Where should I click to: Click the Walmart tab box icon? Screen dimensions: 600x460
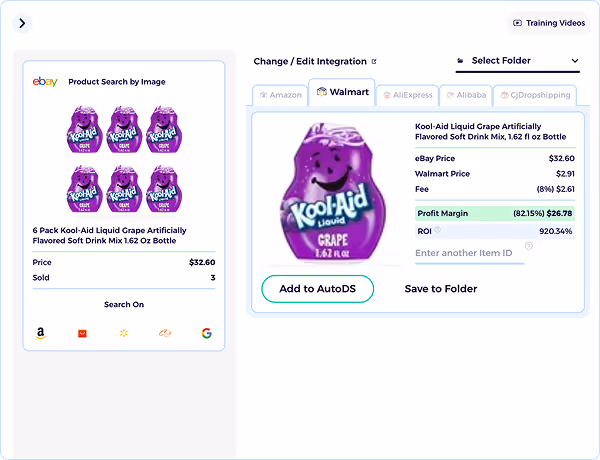322,92
